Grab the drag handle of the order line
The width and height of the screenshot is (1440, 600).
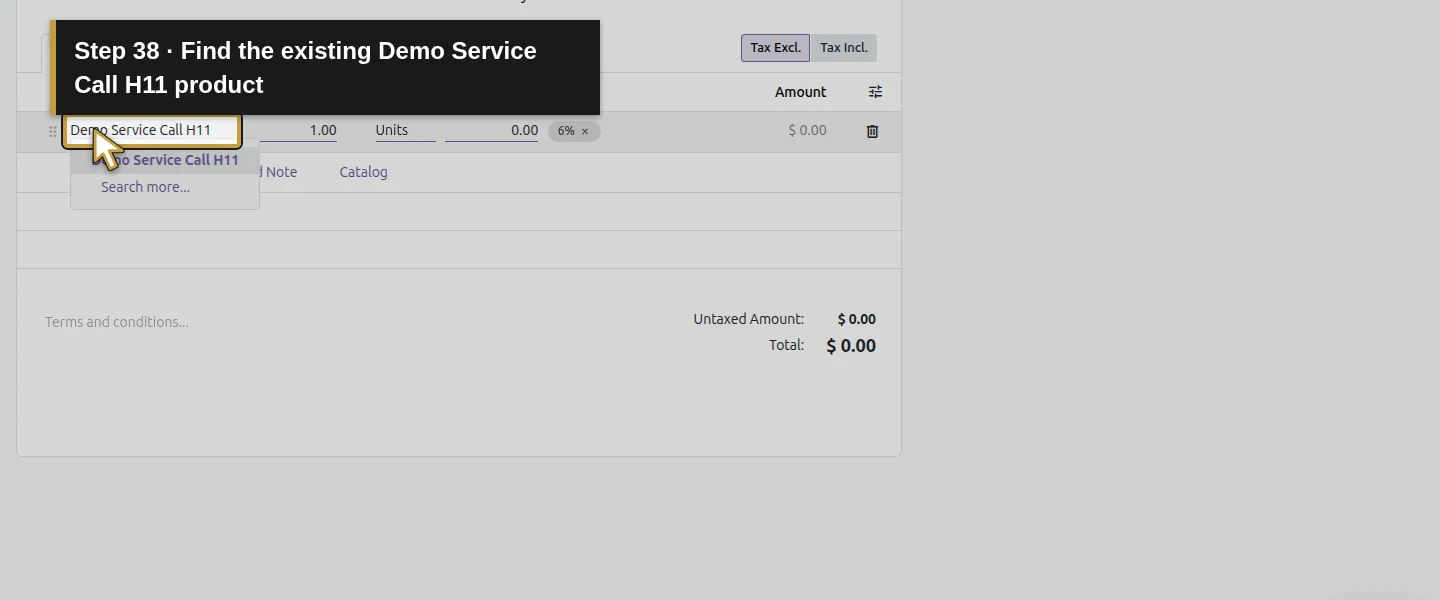[x=53, y=131]
